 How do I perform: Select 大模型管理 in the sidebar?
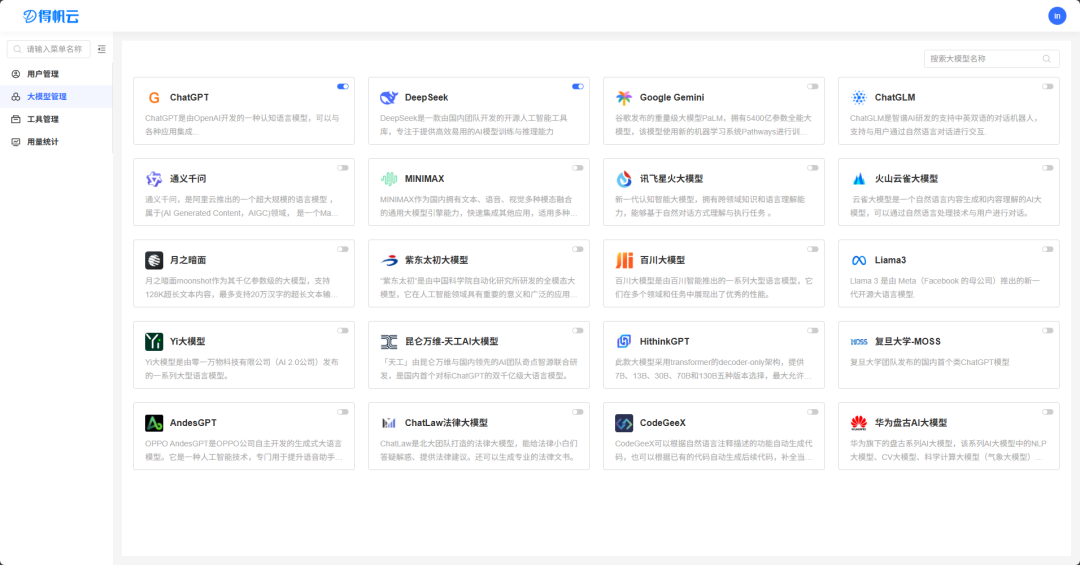pos(56,96)
